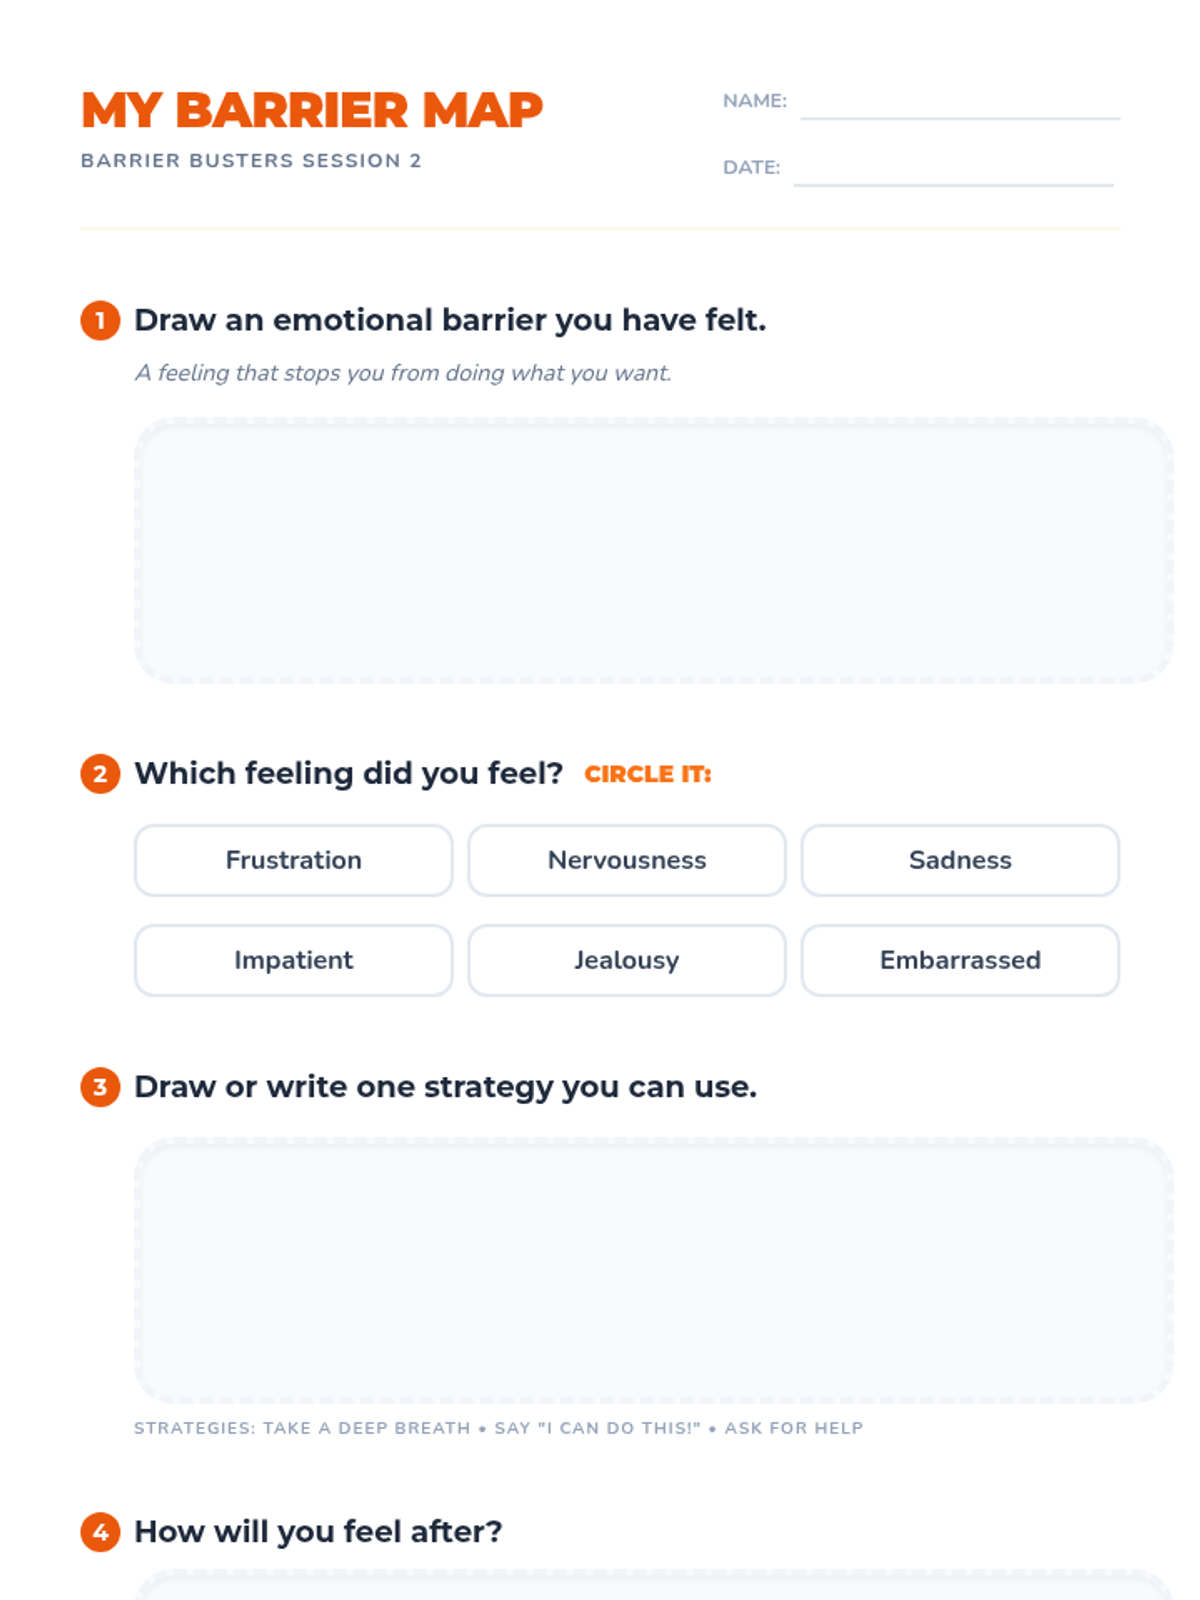The height and width of the screenshot is (1600, 1200).
Task: Click the orange number 3 badge
Action: click(x=100, y=1087)
